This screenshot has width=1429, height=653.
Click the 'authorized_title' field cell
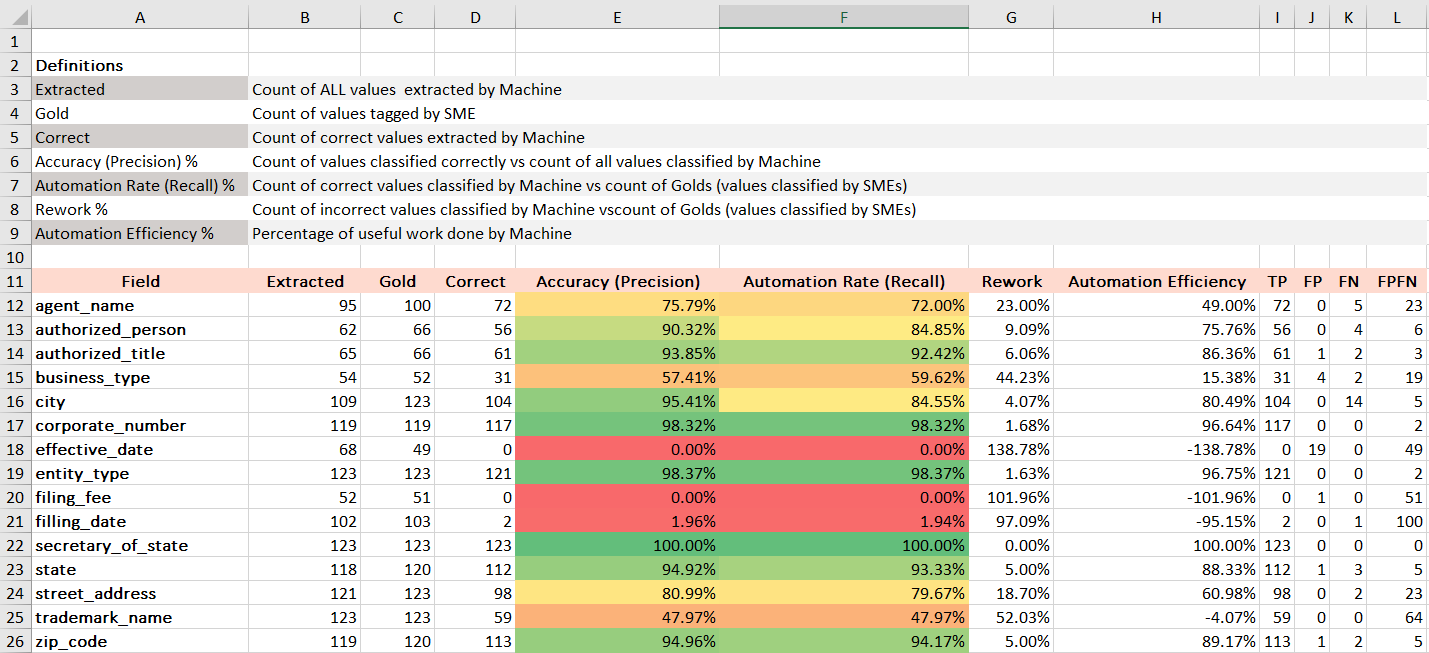click(140, 353)
